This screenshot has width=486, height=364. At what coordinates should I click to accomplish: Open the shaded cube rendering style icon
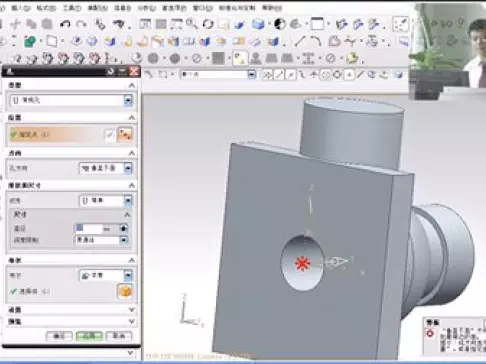tap(258, 24)
